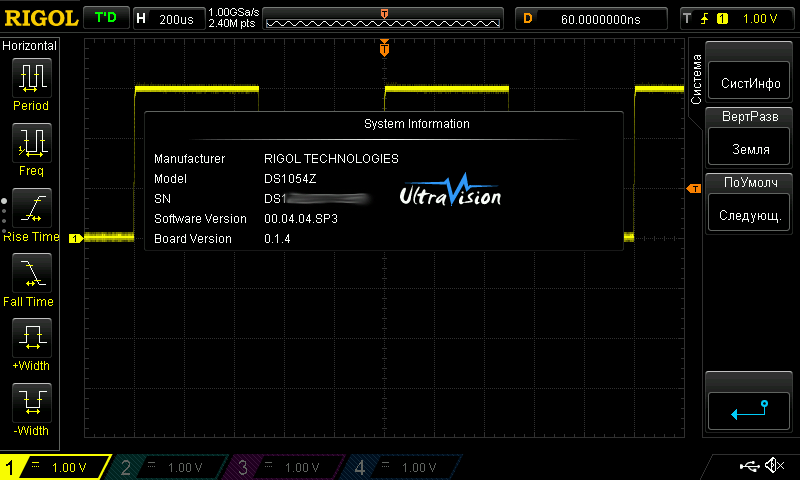800x480 pixels.
Task: Click the RIGOL TECHNOLOGIES manufacturer value
Action: 331,159
